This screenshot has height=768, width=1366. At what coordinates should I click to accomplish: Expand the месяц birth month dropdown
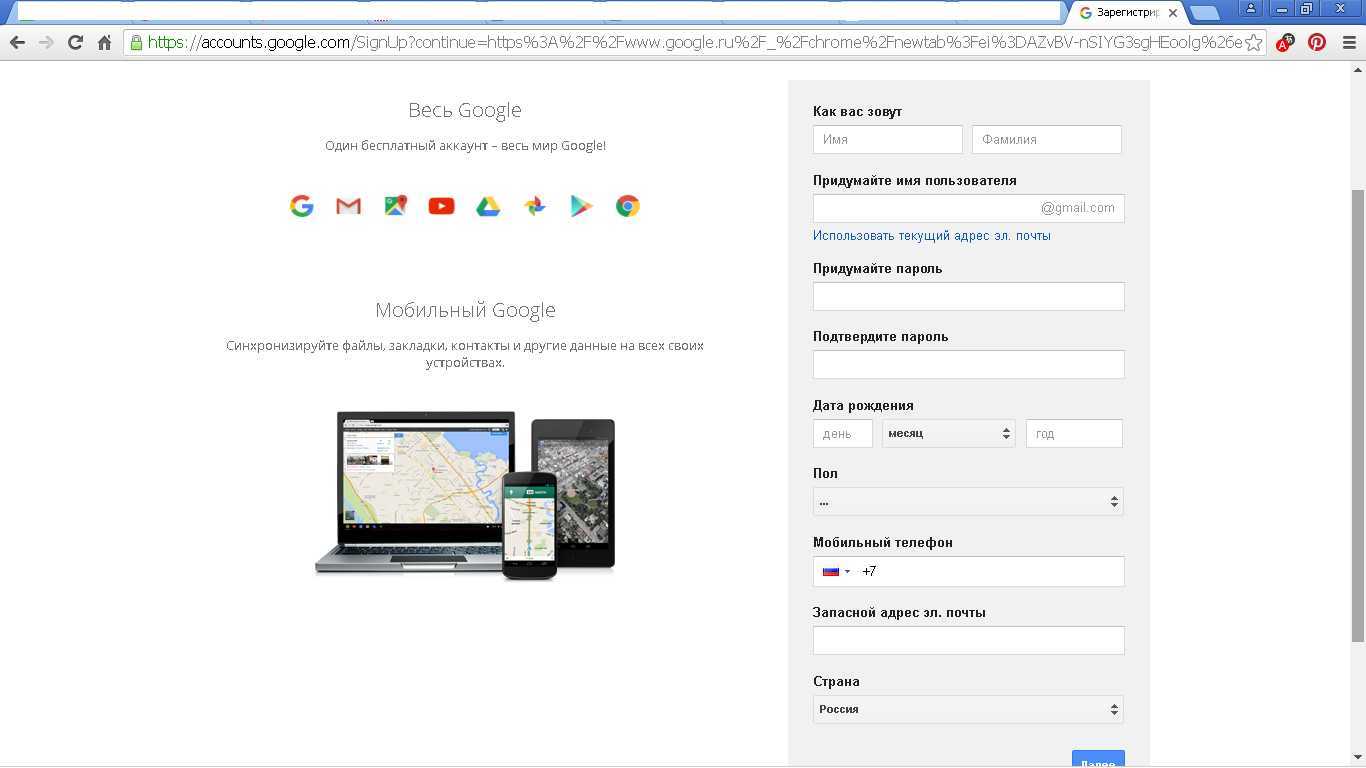tap(948, 433)
